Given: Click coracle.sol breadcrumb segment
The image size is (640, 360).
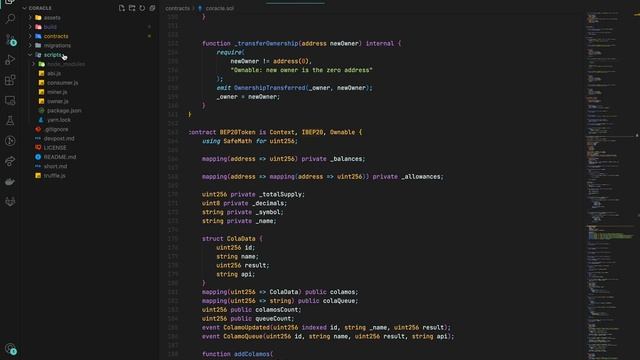Looking at the screenshot, I should (x=220, y=8).
